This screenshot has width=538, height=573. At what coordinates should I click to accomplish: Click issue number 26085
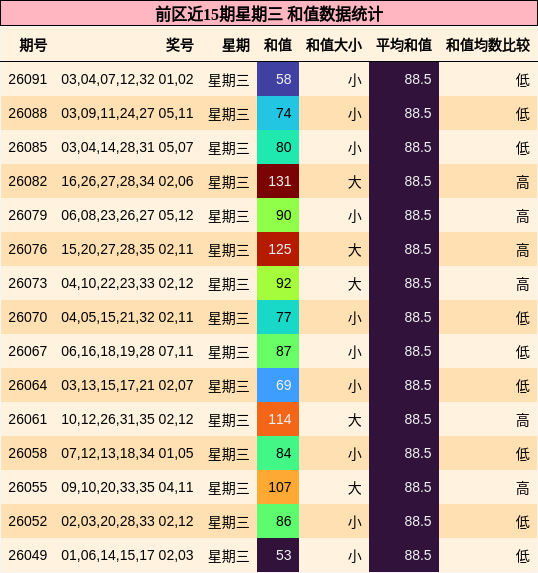(x=28, y=147)
